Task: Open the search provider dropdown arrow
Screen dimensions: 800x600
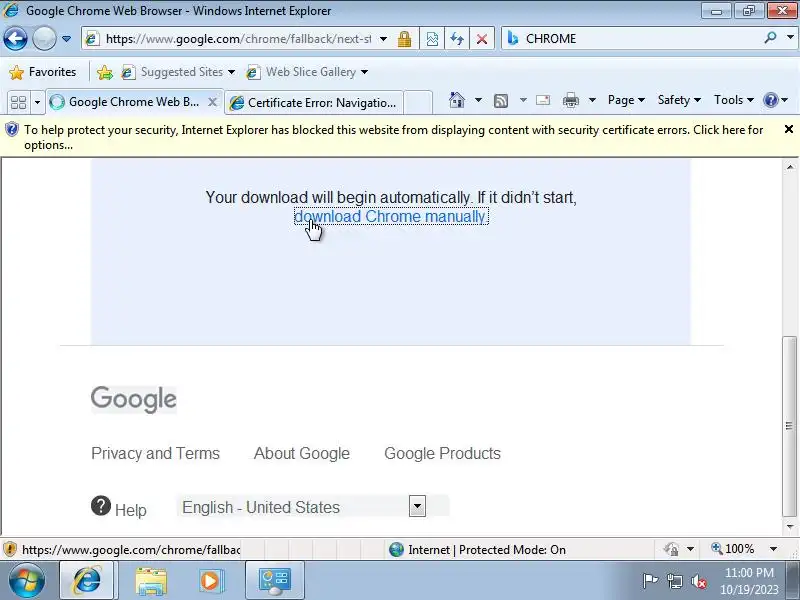Action: tap(790, 37)
